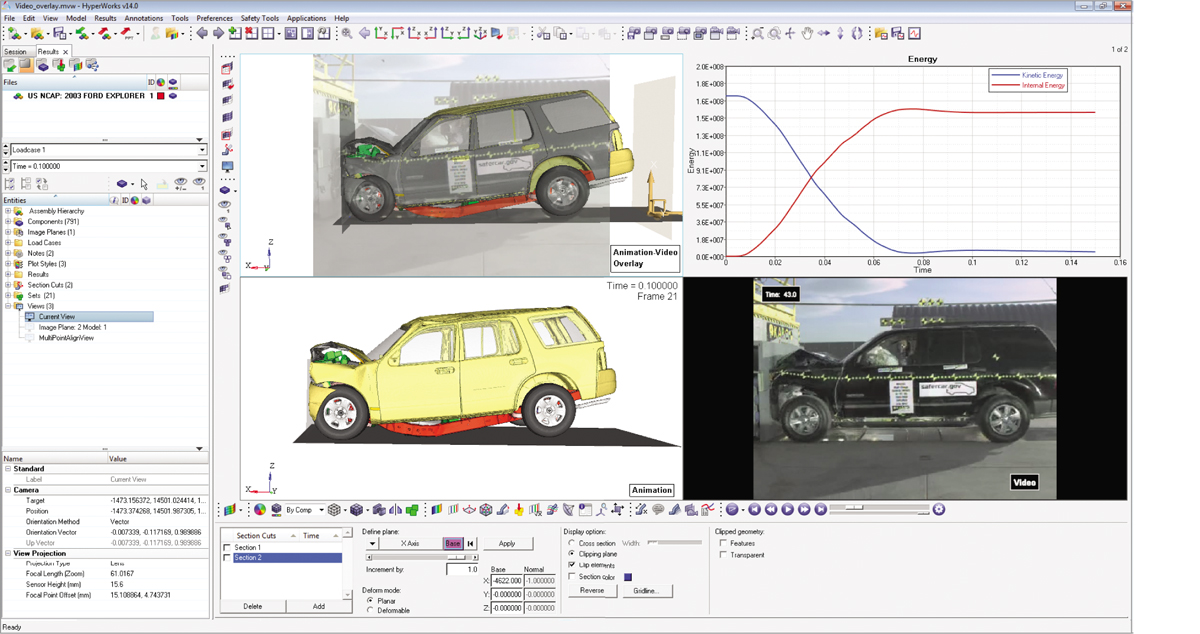Switch to the Session tab
The height and width of the screenshot is (634, 1200).
15,52
